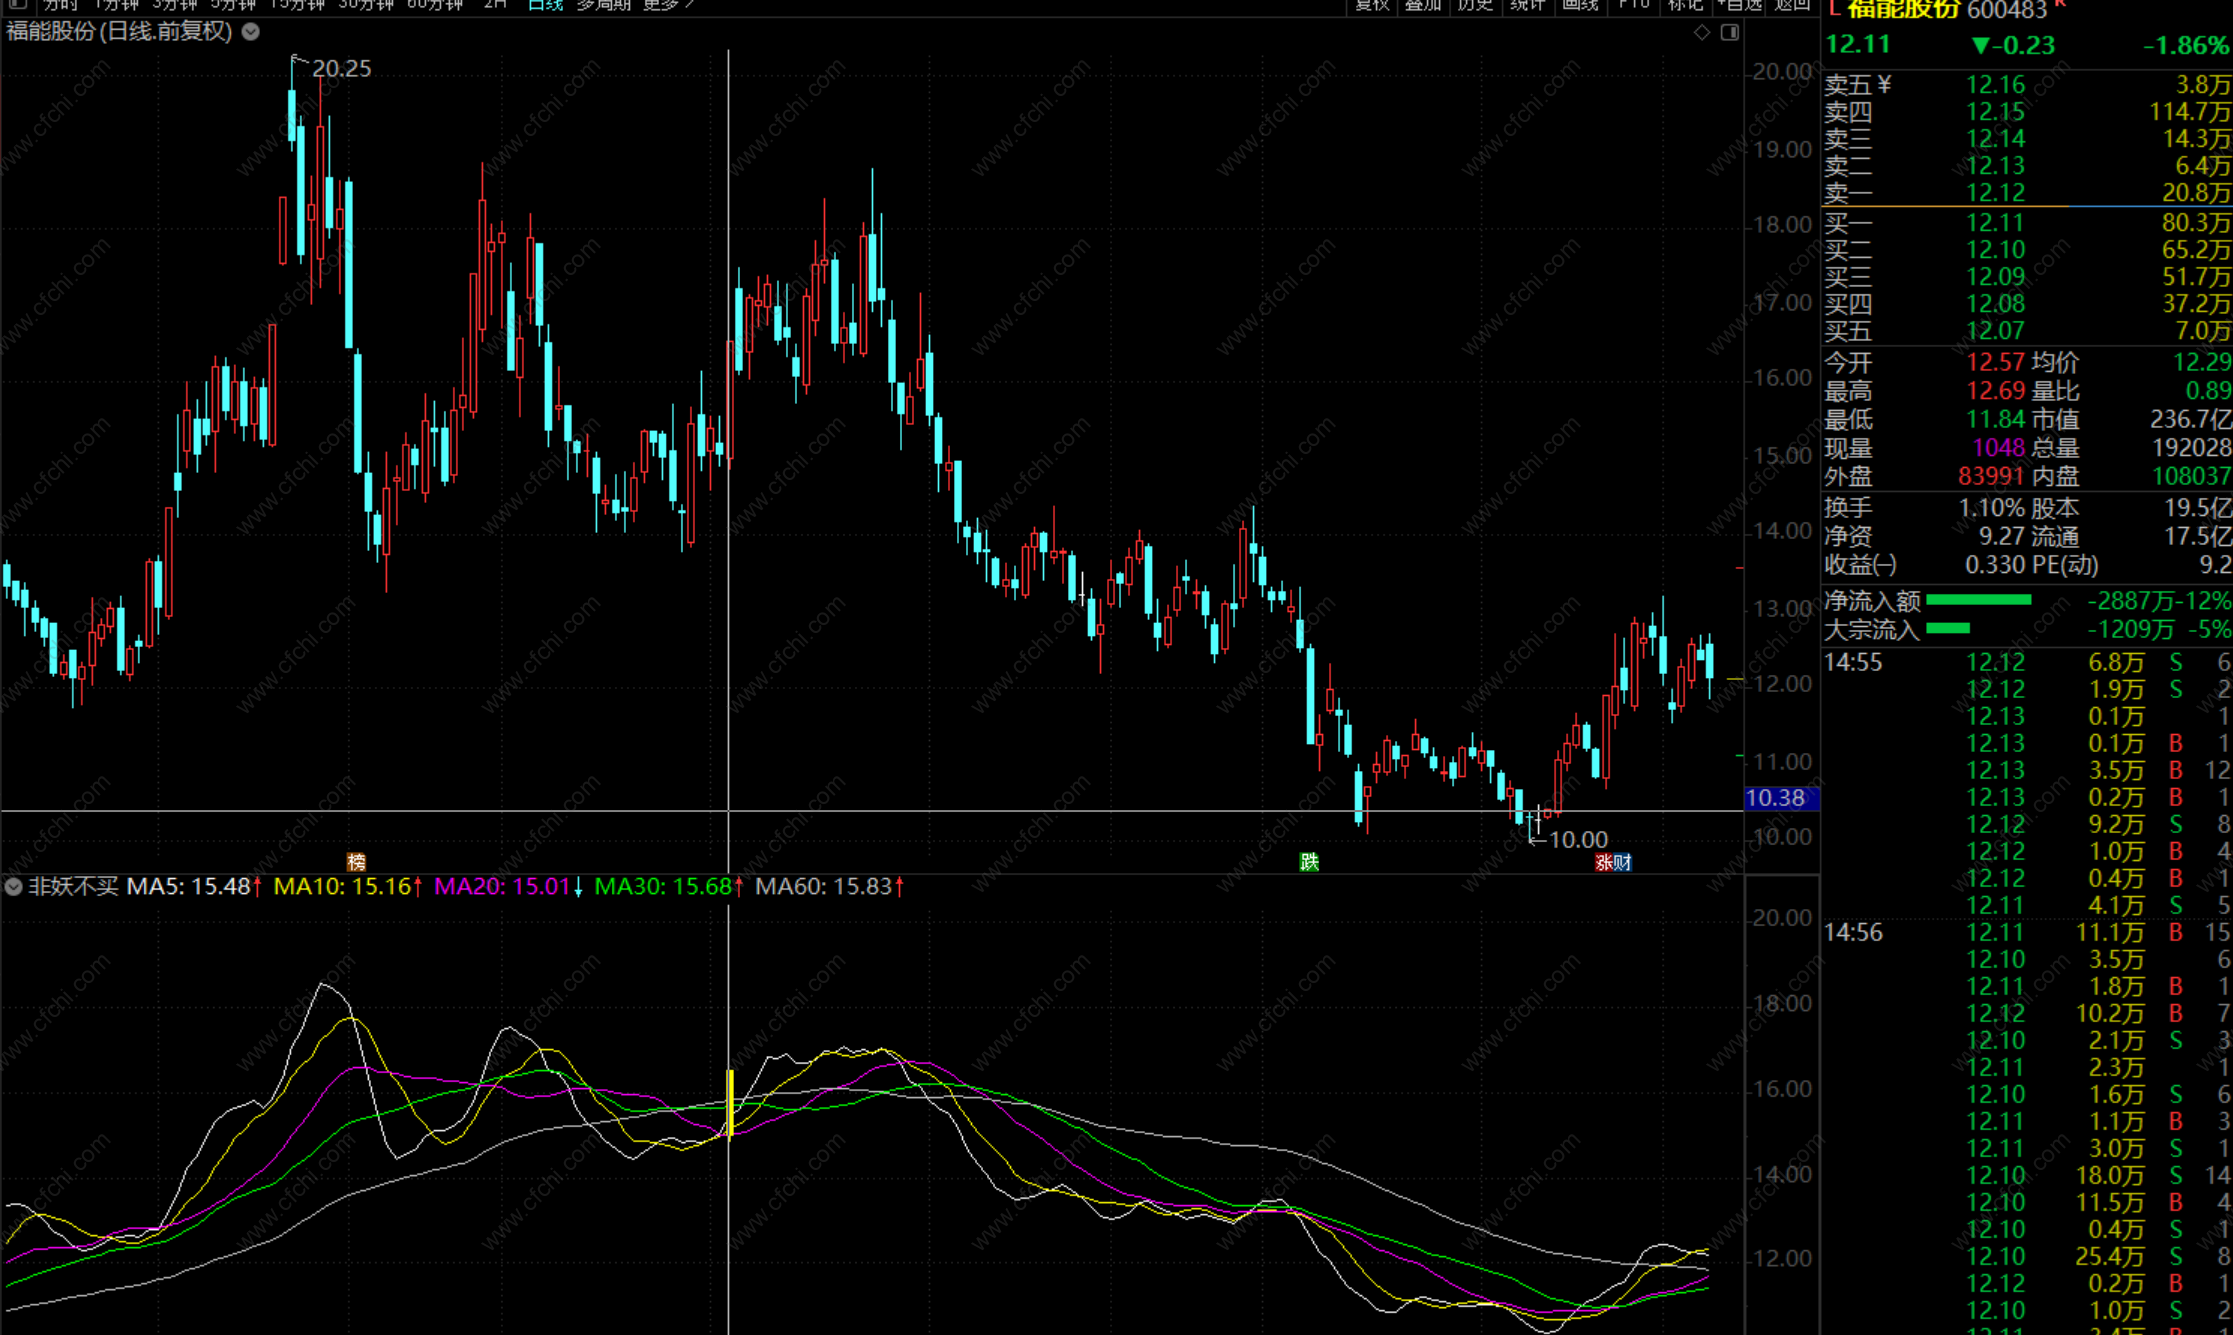
Task: Click the 叠加 overlay button
Action: pos(1423,5)
